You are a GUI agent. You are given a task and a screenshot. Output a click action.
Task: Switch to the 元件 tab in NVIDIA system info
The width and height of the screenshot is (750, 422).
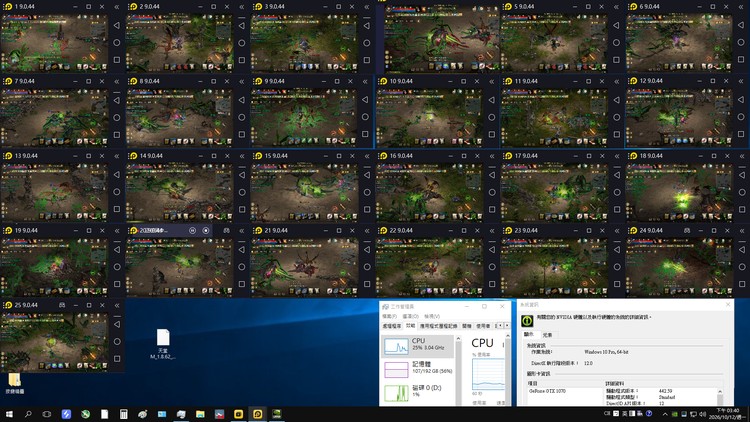[548, 335]
